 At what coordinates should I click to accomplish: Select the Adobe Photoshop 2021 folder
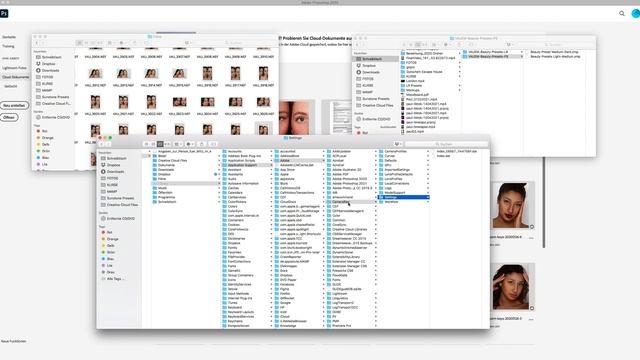[349, 183]
